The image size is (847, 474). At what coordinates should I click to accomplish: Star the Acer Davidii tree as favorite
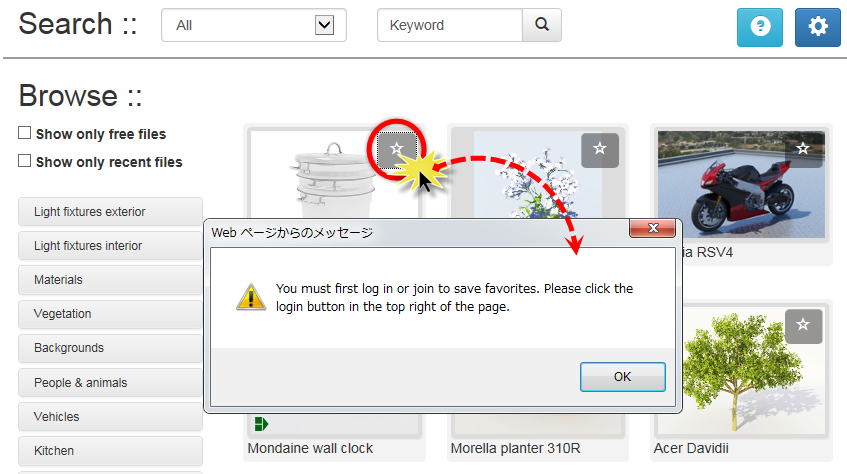tap(803, 326)
